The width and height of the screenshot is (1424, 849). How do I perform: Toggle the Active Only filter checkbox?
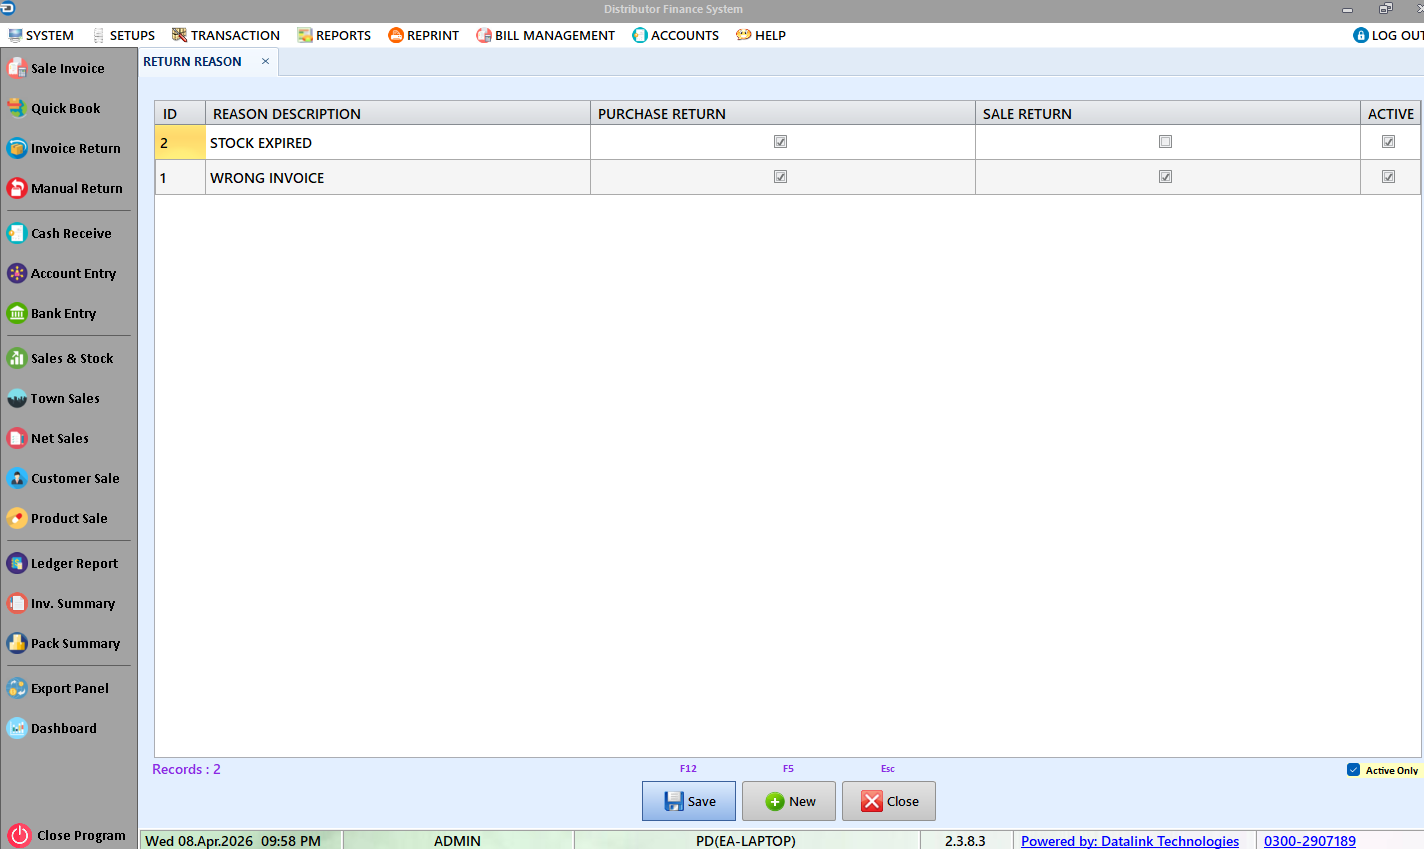[1354, 770]
